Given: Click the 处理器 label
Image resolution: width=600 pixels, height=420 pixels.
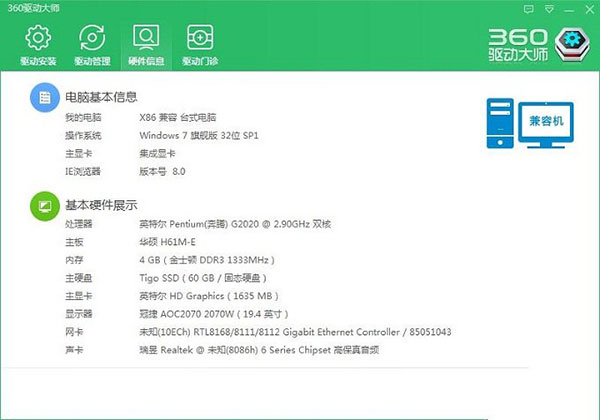Looking at the screenshot, I should click(x=79, y=224).
